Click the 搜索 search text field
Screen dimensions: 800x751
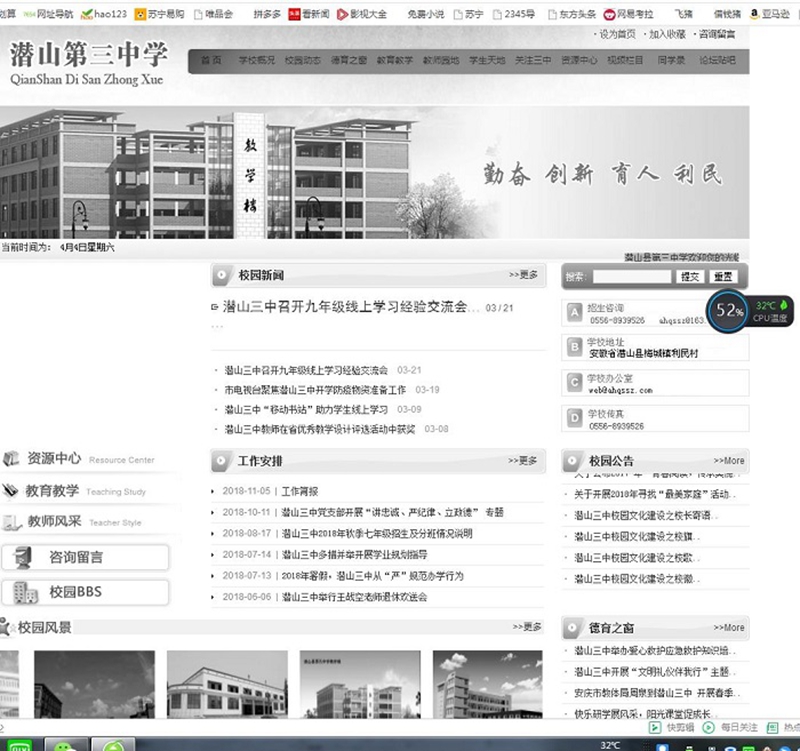[631, 276]
